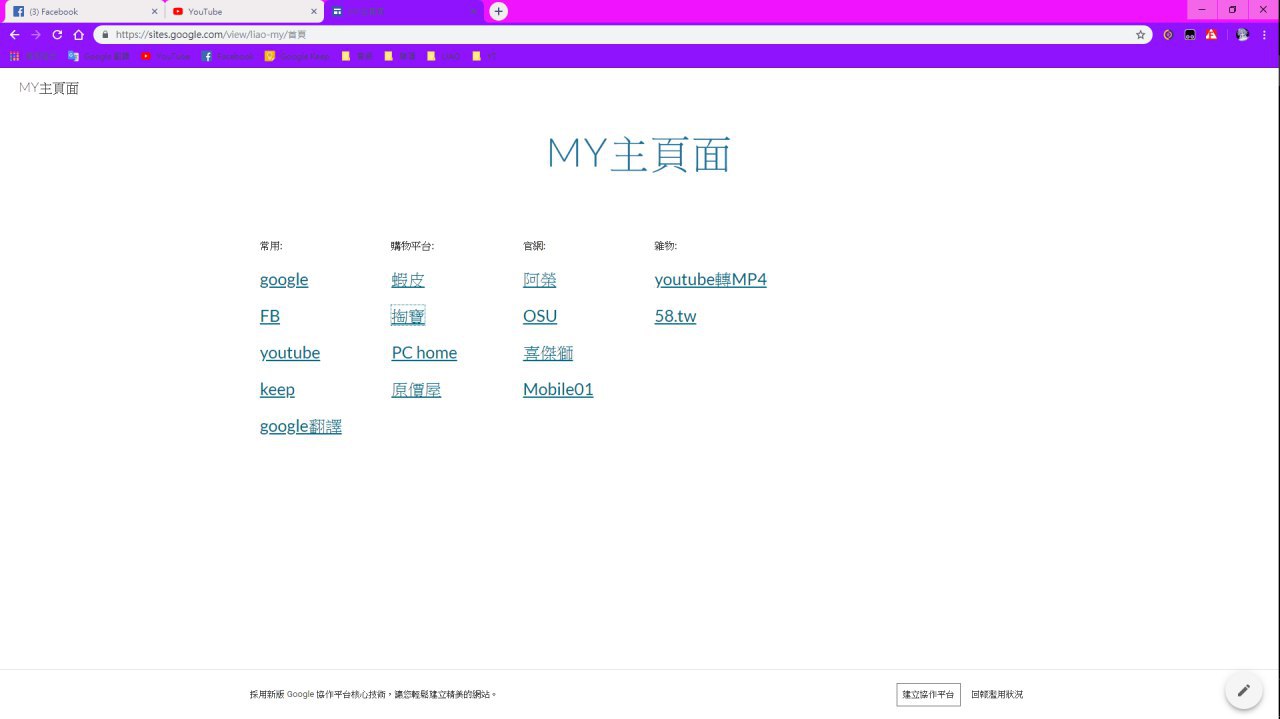This screenshot has width=1280, height=719.
Task: Switch to the YouTube tab
Action: point(243,12)
